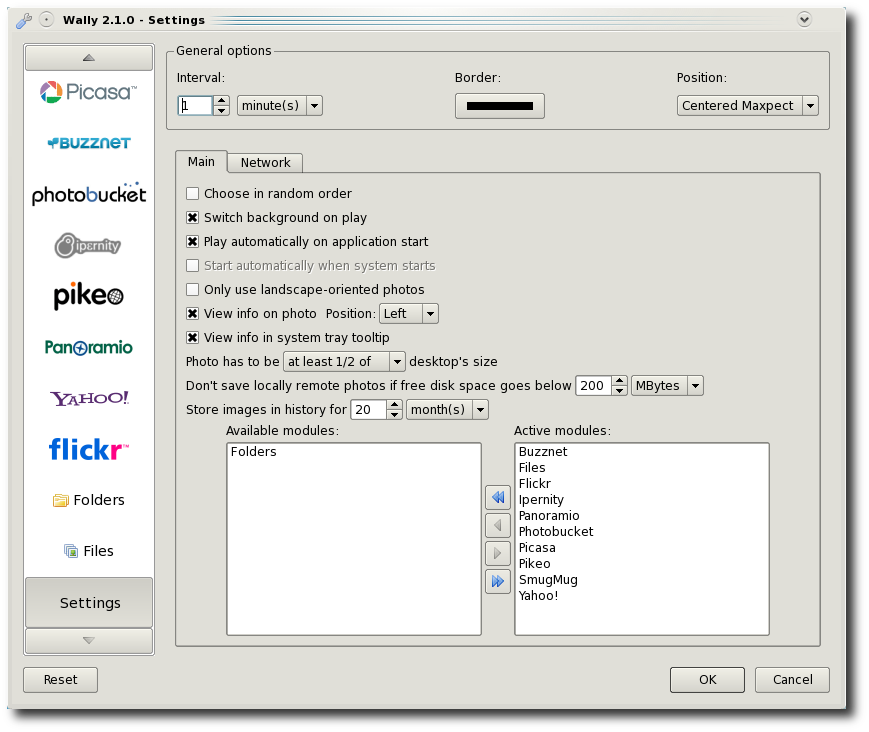Click the history 20 input field
This screenshot has width=869, height=732.
(368, 409)
